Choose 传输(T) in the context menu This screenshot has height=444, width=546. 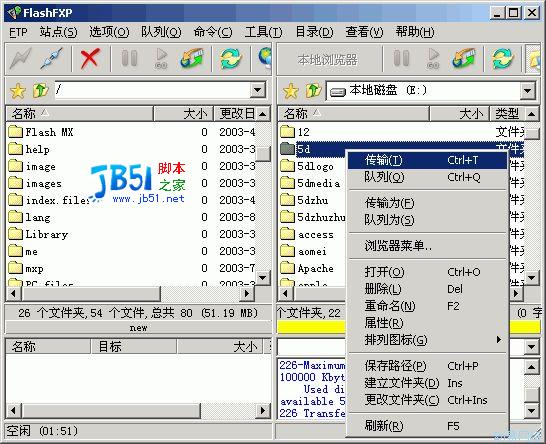(427, 160)
